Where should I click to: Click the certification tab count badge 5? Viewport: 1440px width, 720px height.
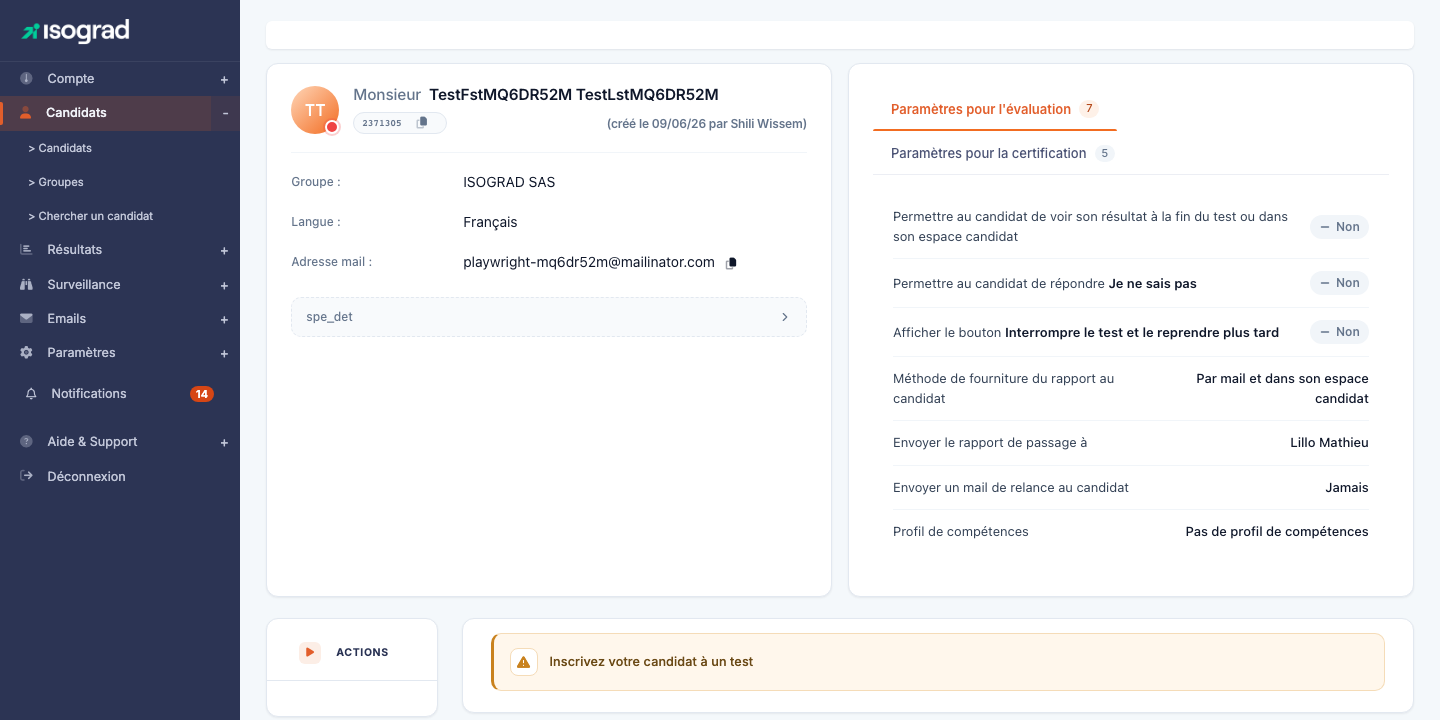click(1104, 153)
